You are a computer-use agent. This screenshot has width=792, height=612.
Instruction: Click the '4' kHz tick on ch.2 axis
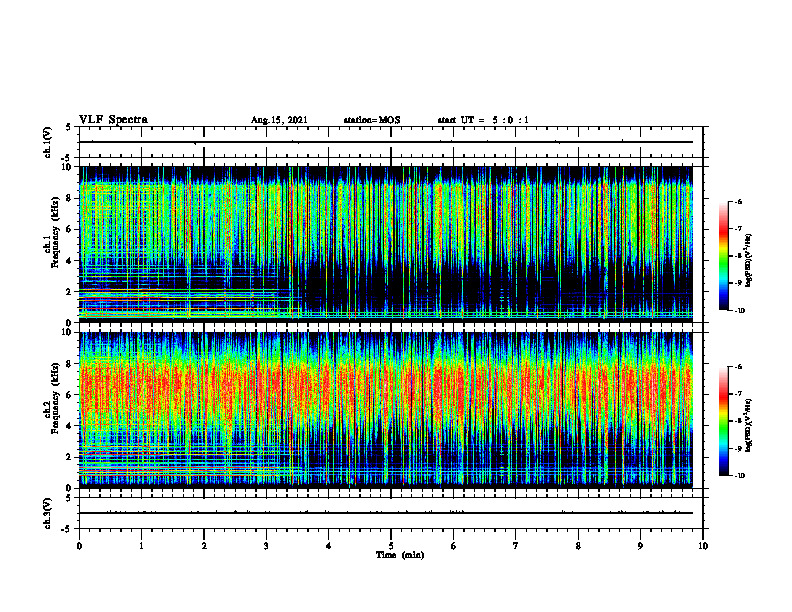click(70, 426)
